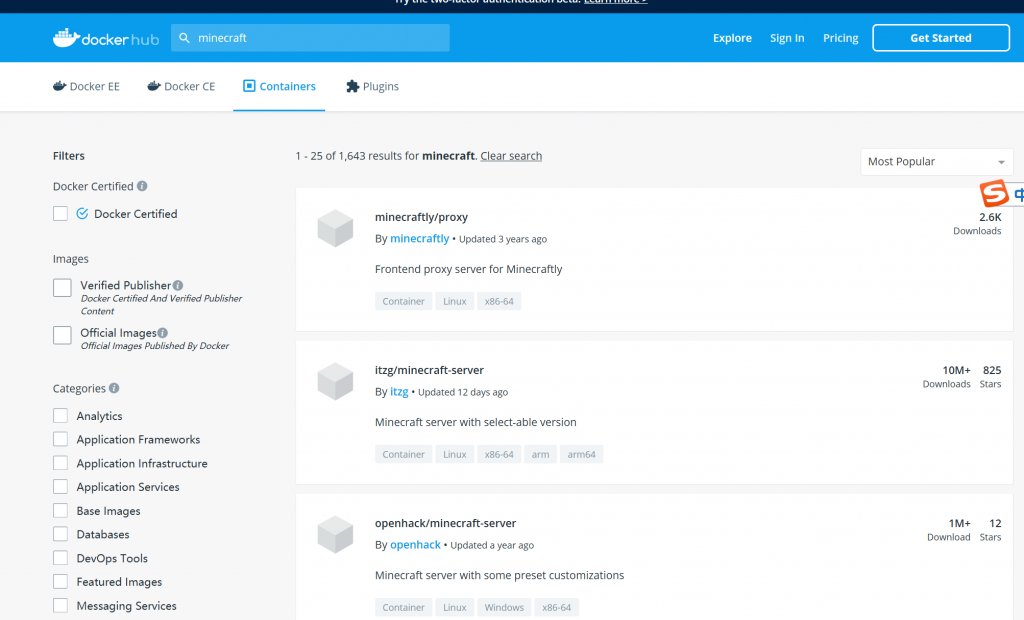The image size is (1024, 620).
Task: Click the info icon next to Official Images
Action: [163, 333]
